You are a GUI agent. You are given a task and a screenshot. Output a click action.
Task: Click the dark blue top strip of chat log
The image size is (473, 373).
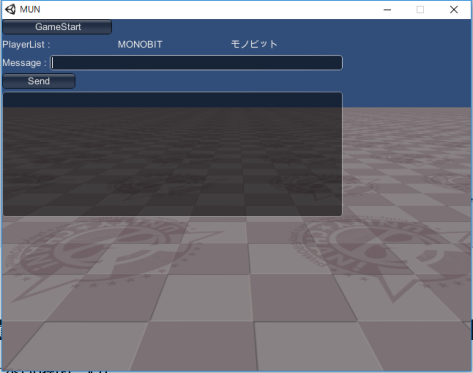172,100
